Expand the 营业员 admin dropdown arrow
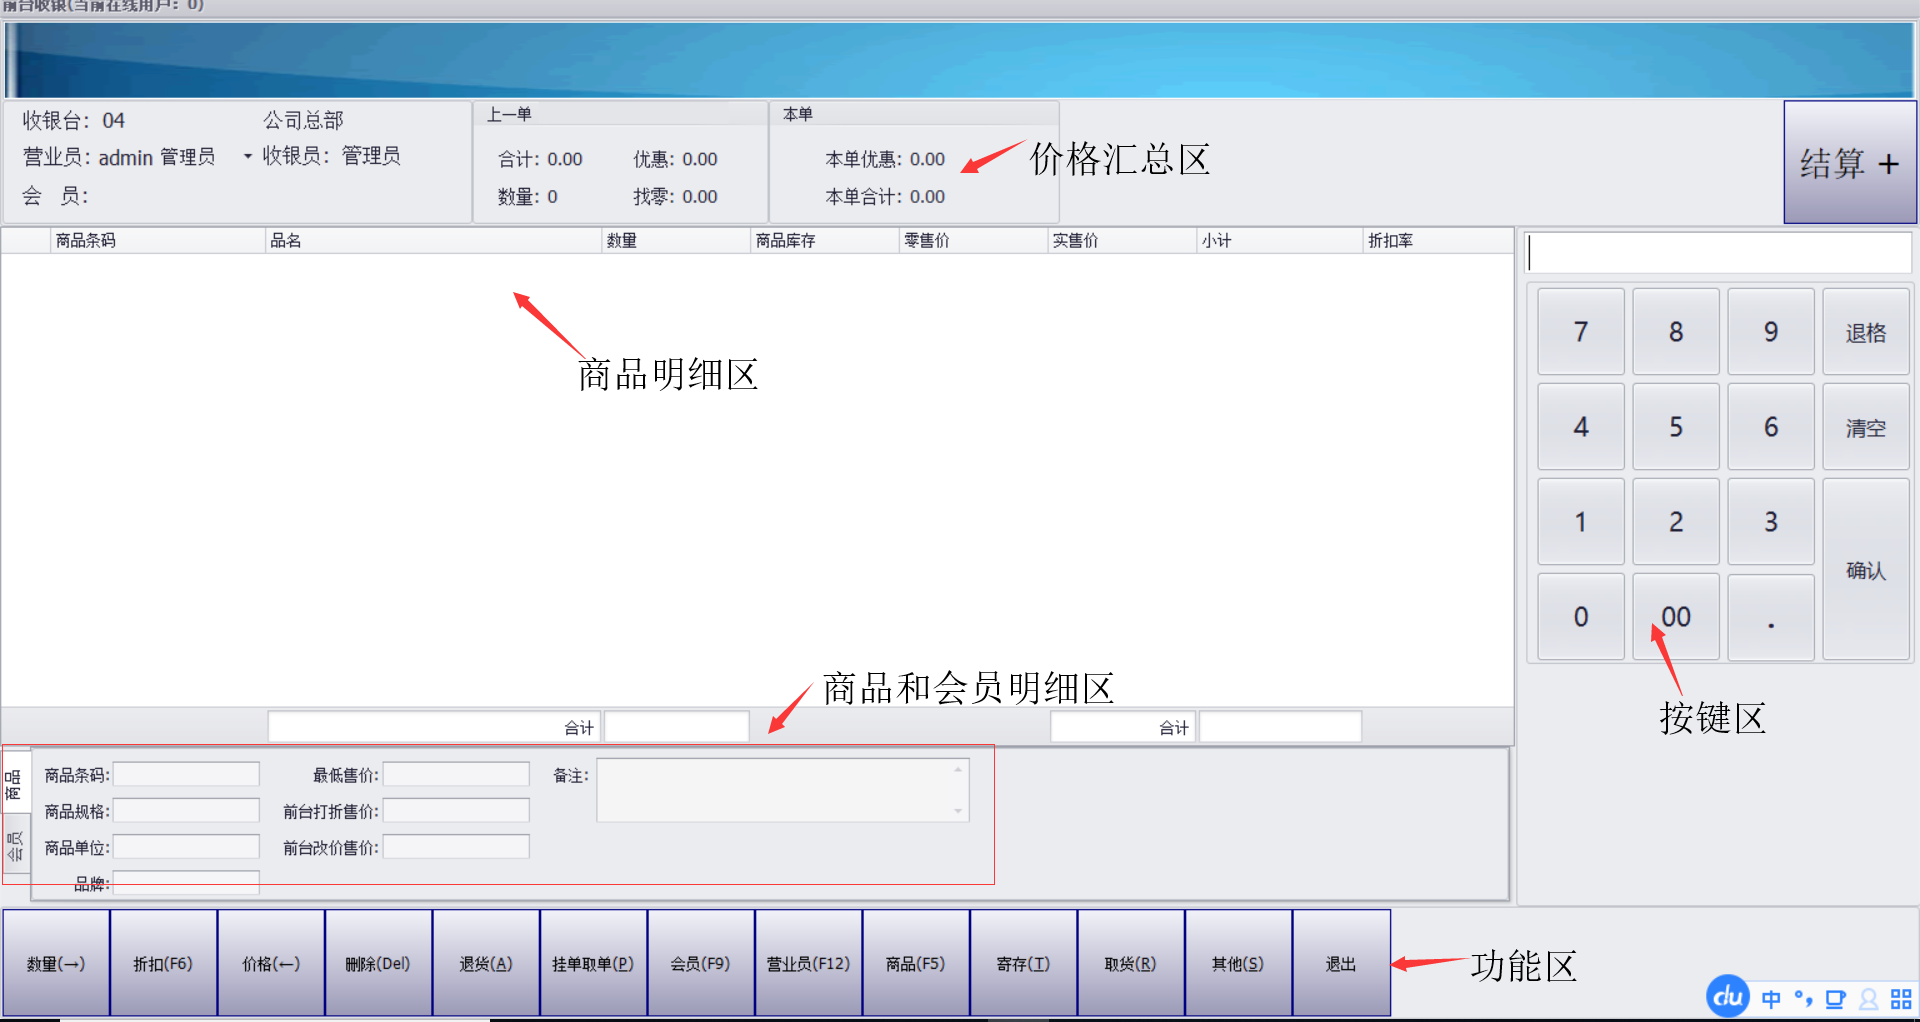The width and height of the screenshot is (1920, 1022). [x=247, y=156]
